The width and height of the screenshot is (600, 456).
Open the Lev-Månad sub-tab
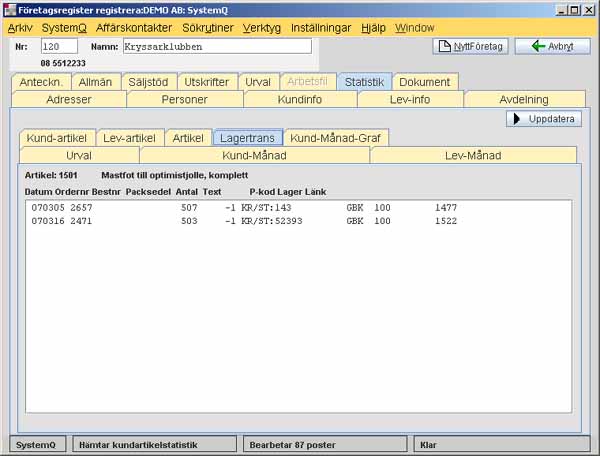tap(473, 155)
